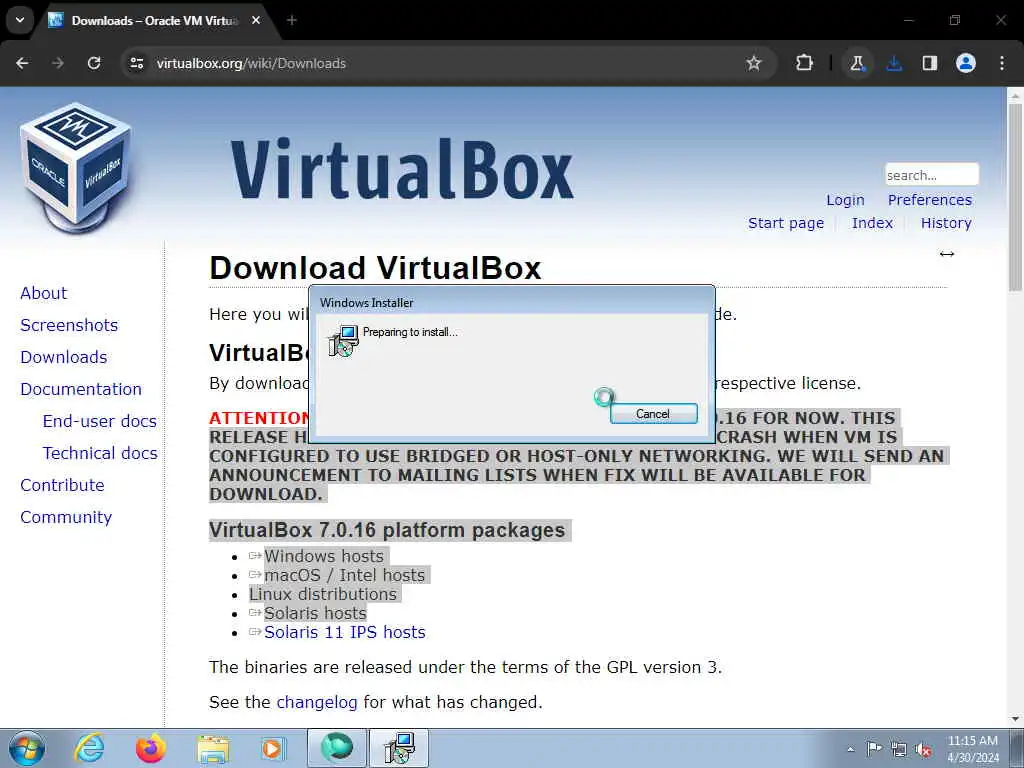The height and width of the screenshot is (768, 1024).
Task: Click the browser forward arrow
Action: click(x=58, y=63)
